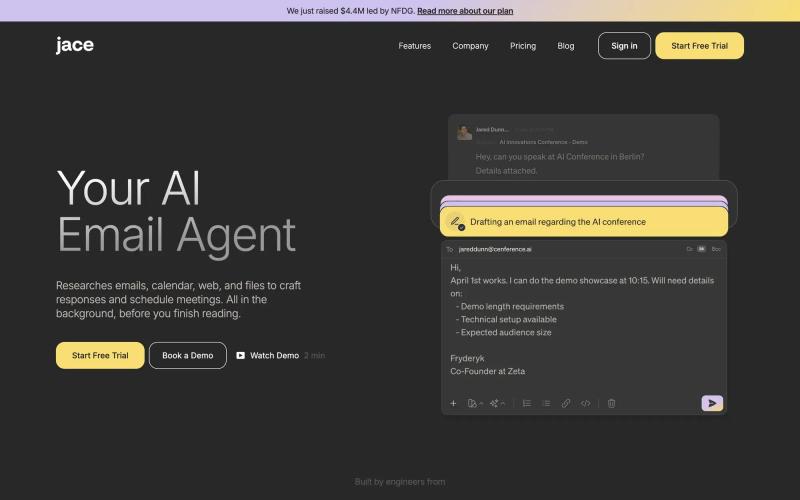
Task: Click the pencil drafting status icon
Action: coord(455,222)
